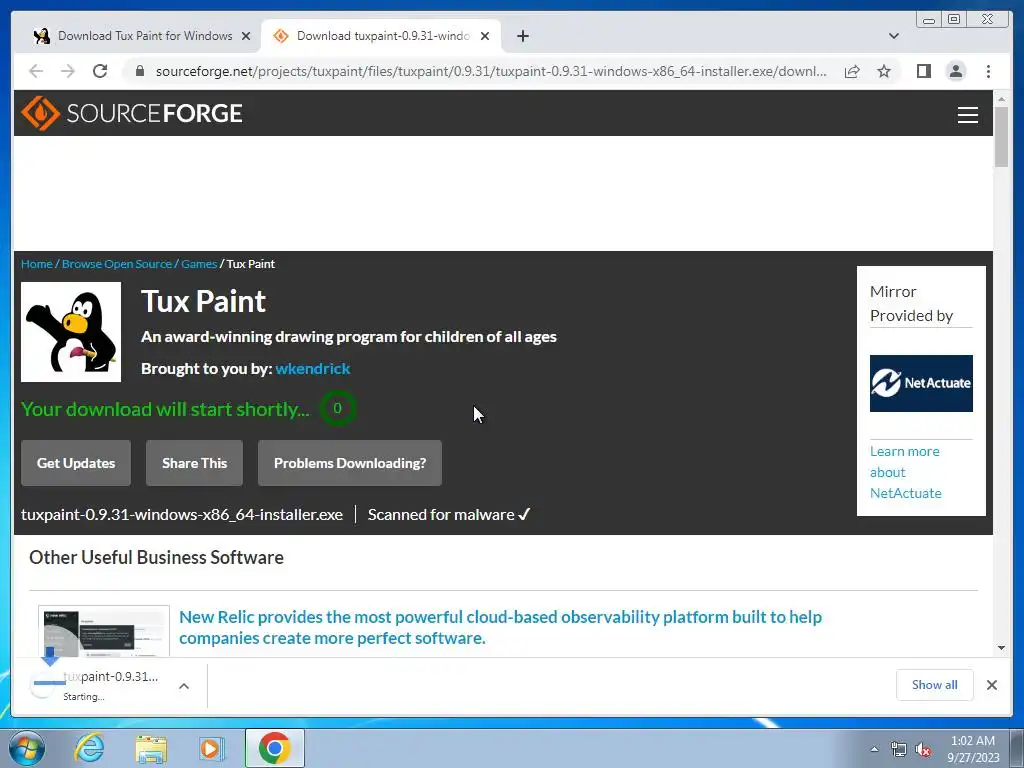Click the share page icon
1024x768 pixels.
[852, 71]
